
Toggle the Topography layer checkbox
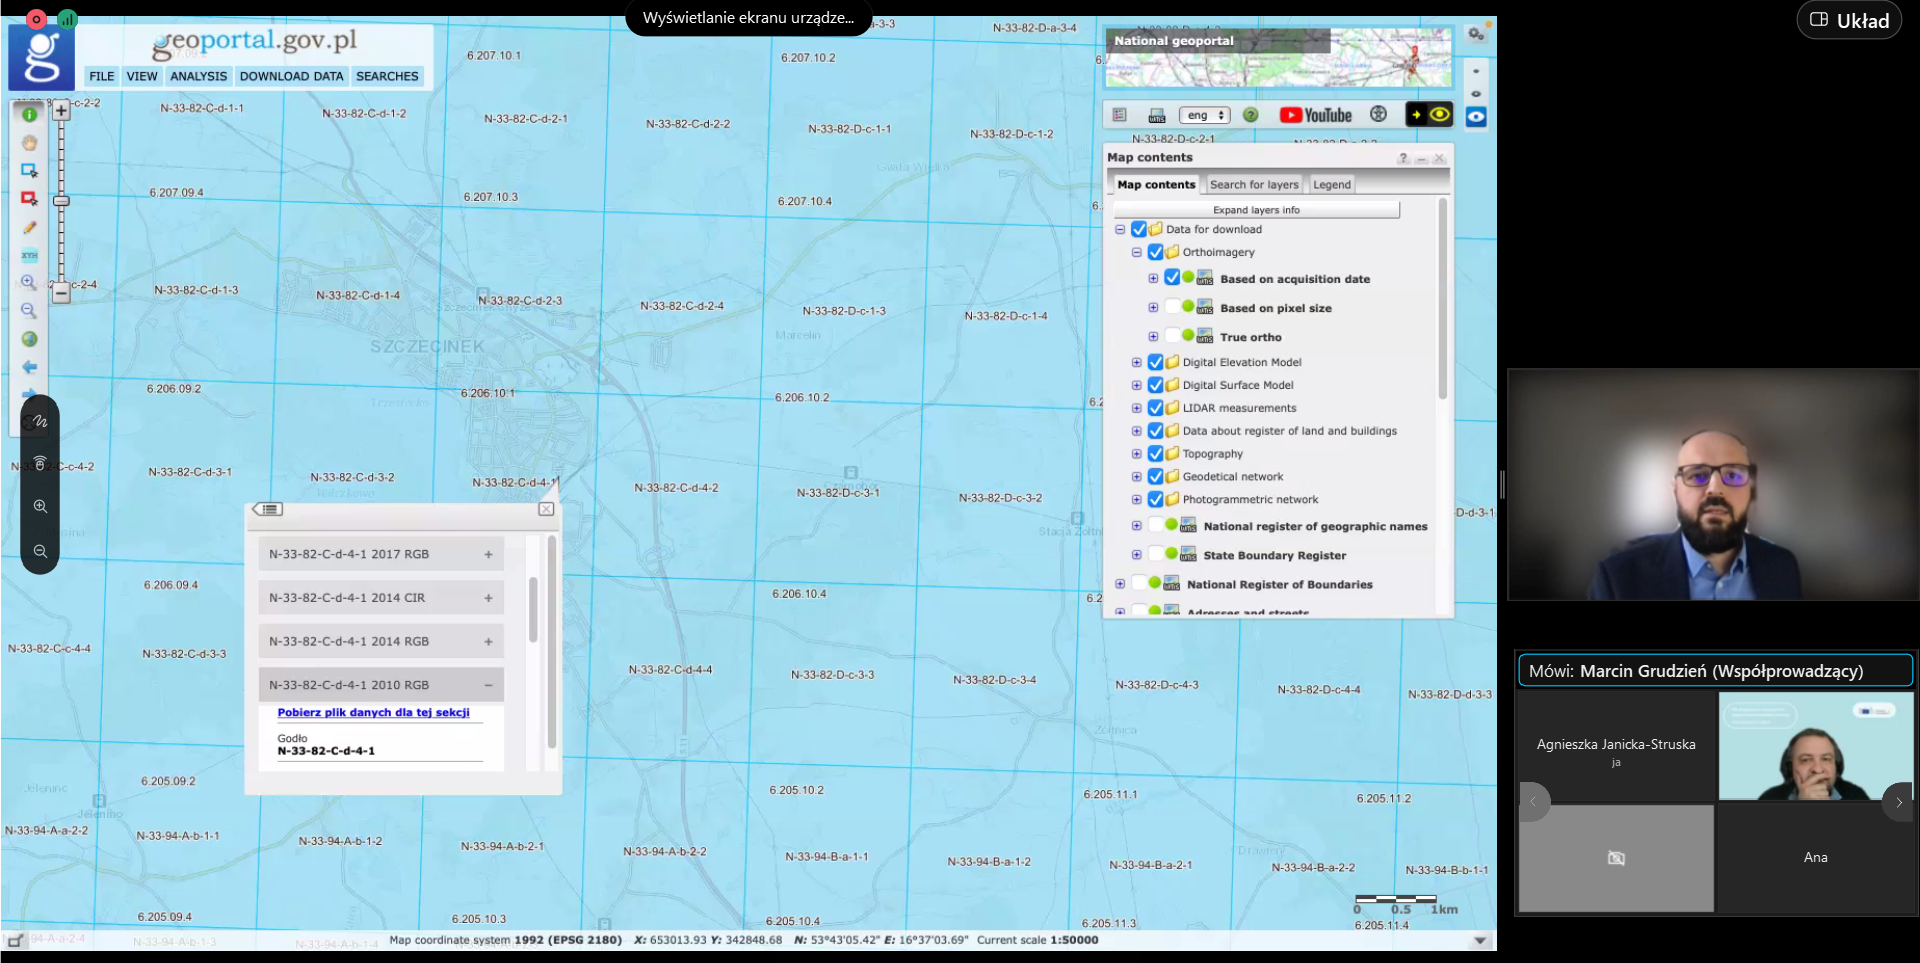[x=1155, y=454]
